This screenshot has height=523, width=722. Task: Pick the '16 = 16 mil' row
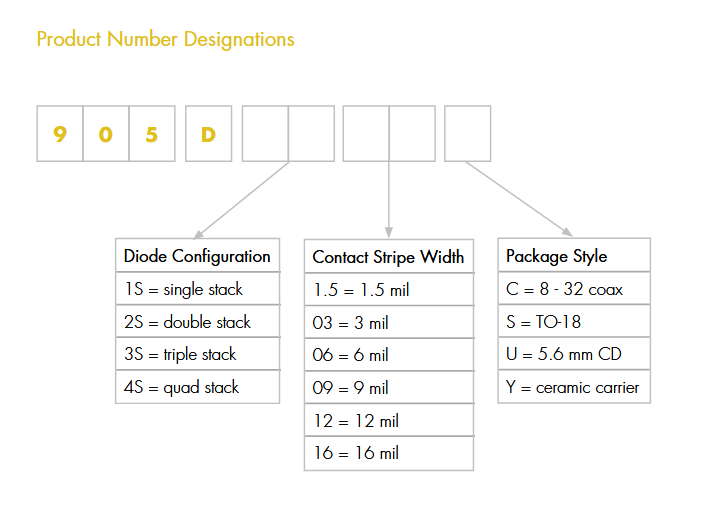tap(388, 453)
